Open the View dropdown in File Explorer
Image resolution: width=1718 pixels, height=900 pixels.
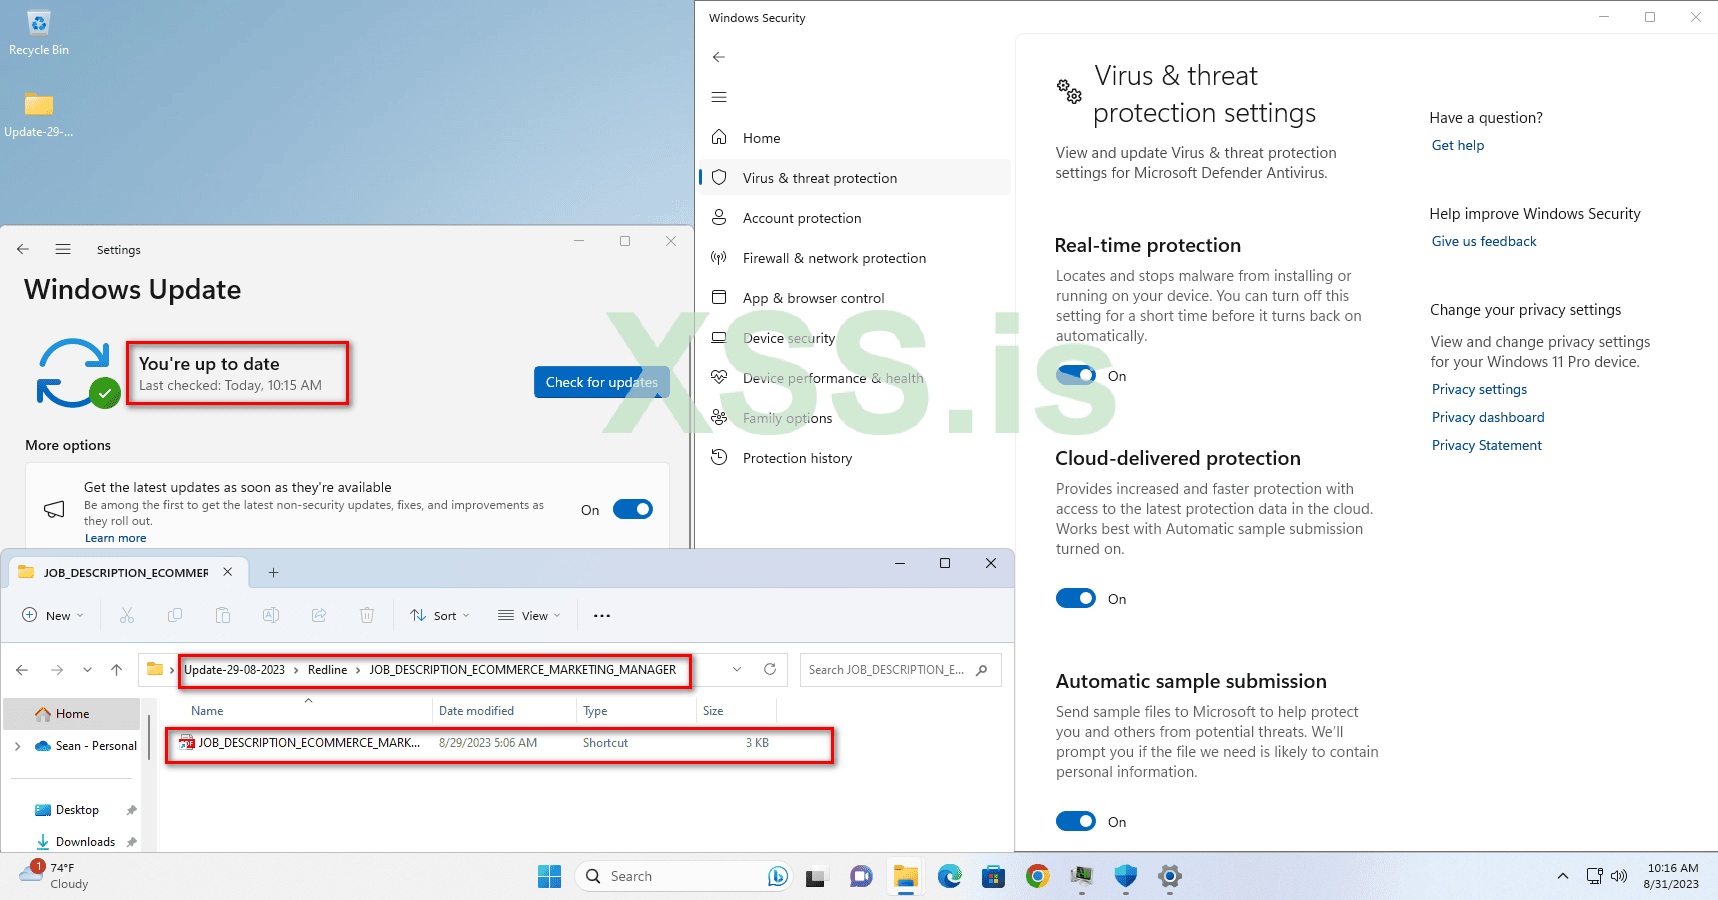(x=529, y=615)
